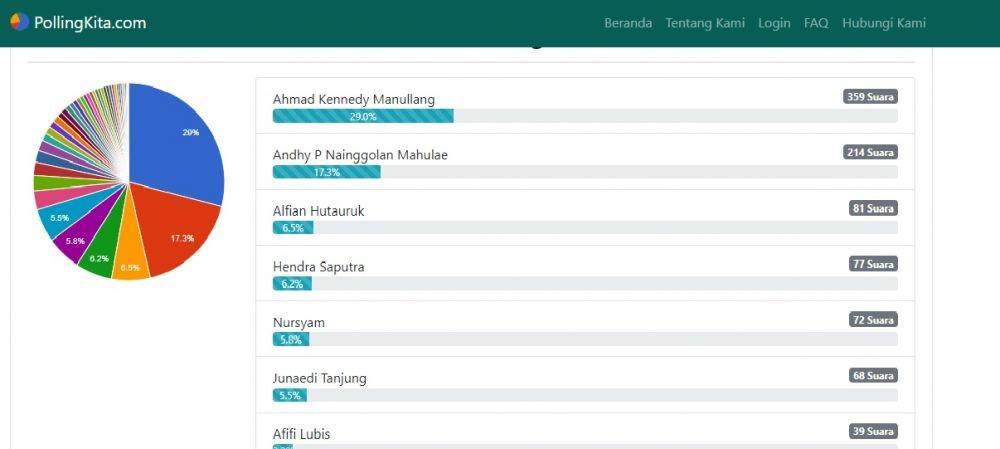Open the Tentang Kami page
The width and height of the screenshot is (1000, 449).
705,23
